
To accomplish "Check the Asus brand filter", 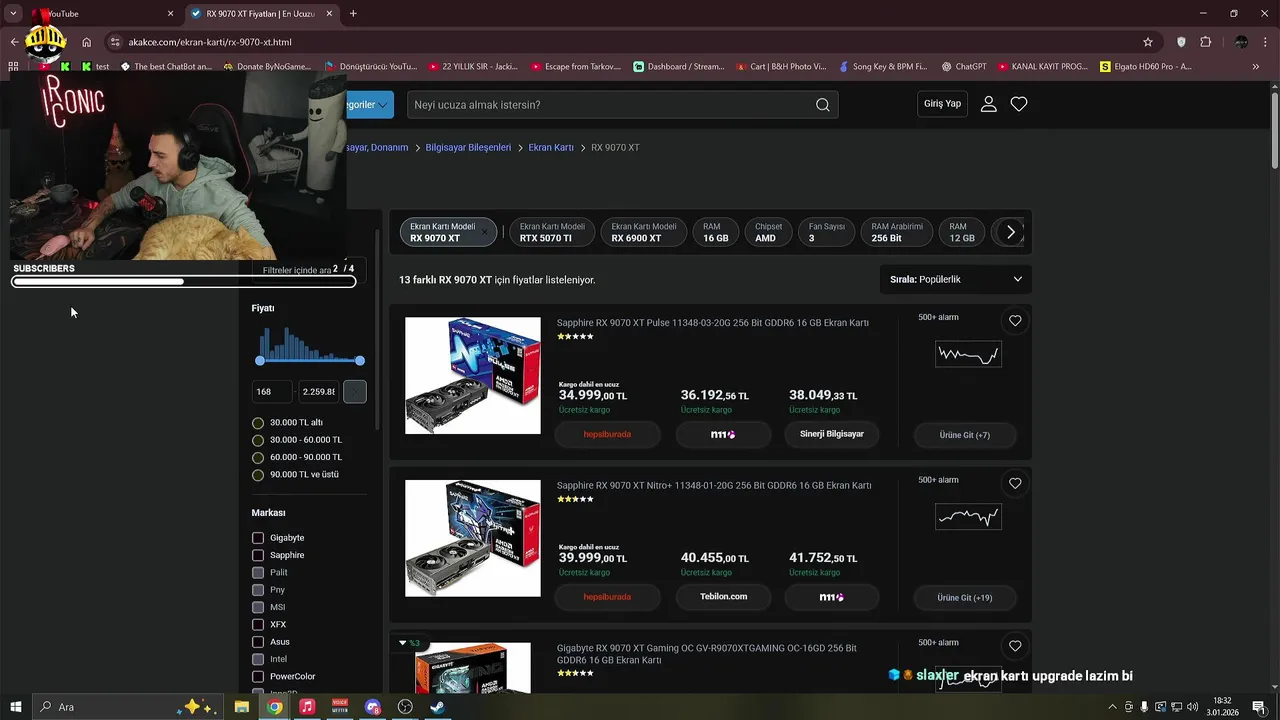I will point(258,642).
